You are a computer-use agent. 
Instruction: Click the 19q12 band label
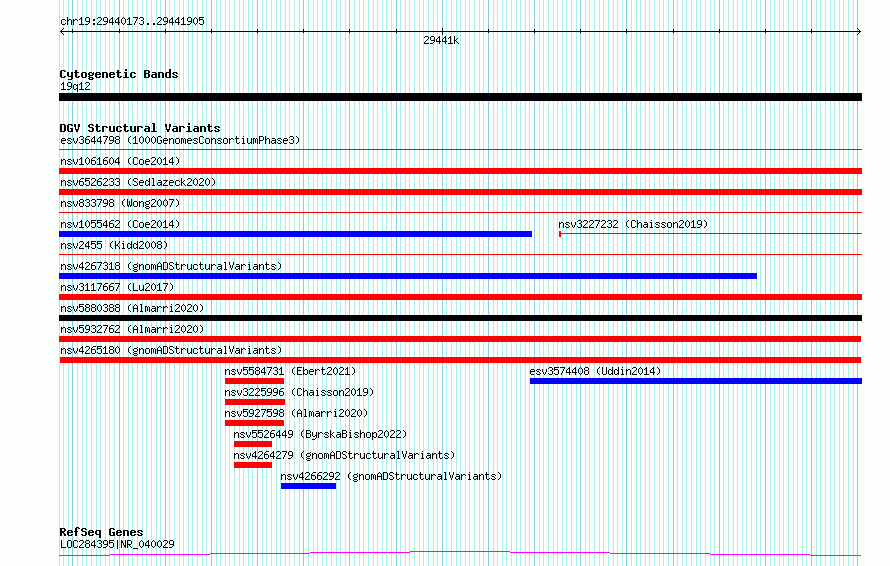click(x=75, y=86)
